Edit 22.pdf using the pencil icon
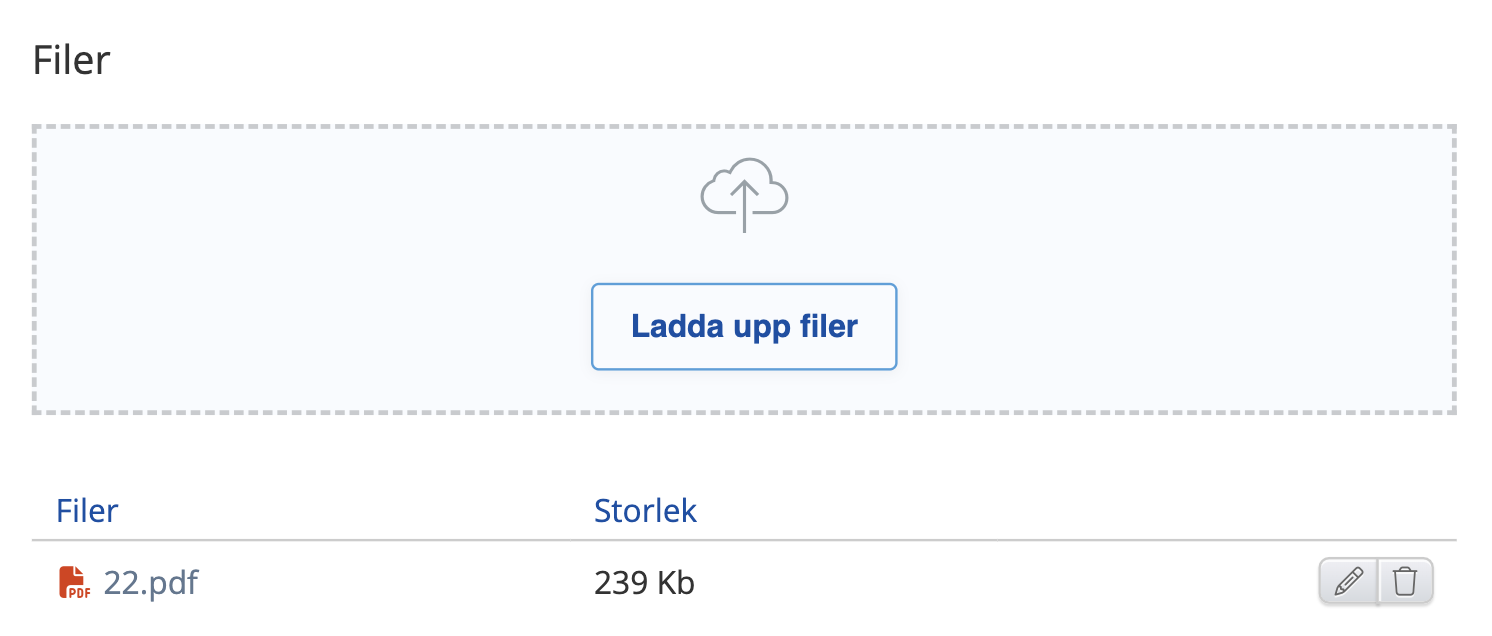This screenshot has height=636, width=1492. 1349,581
